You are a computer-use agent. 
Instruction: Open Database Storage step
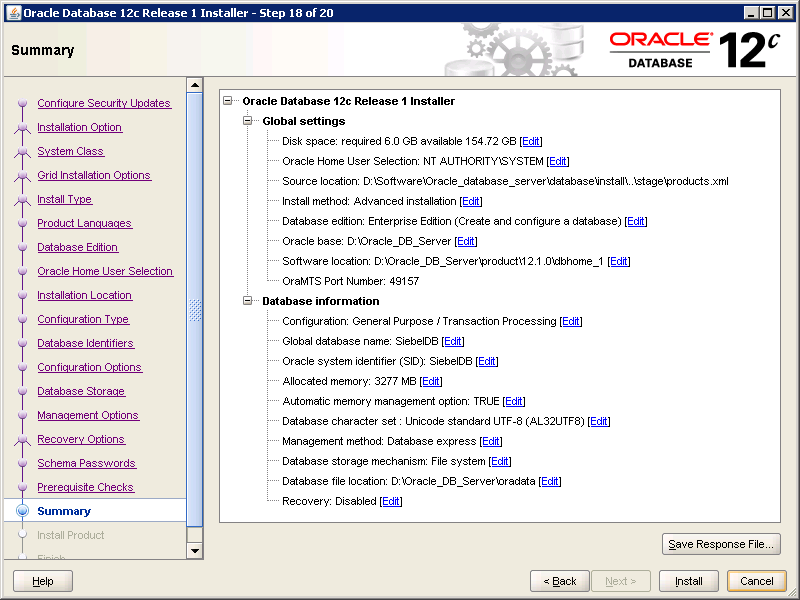coord(81,391)
